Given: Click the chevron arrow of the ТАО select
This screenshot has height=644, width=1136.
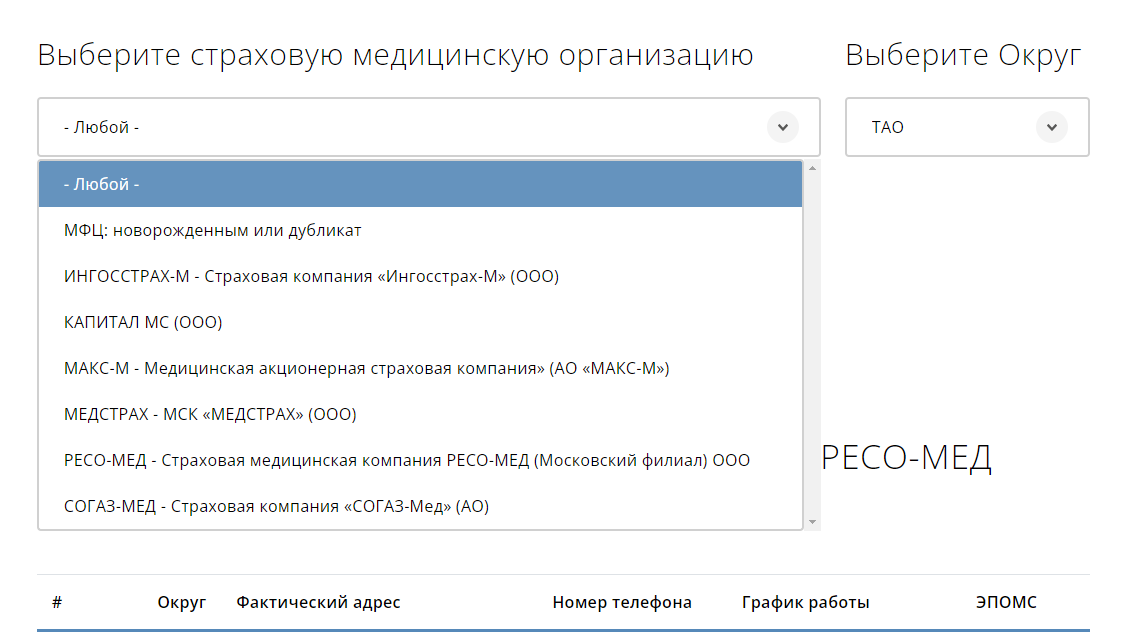Looking at the screenshot, I should (1051, 127).
